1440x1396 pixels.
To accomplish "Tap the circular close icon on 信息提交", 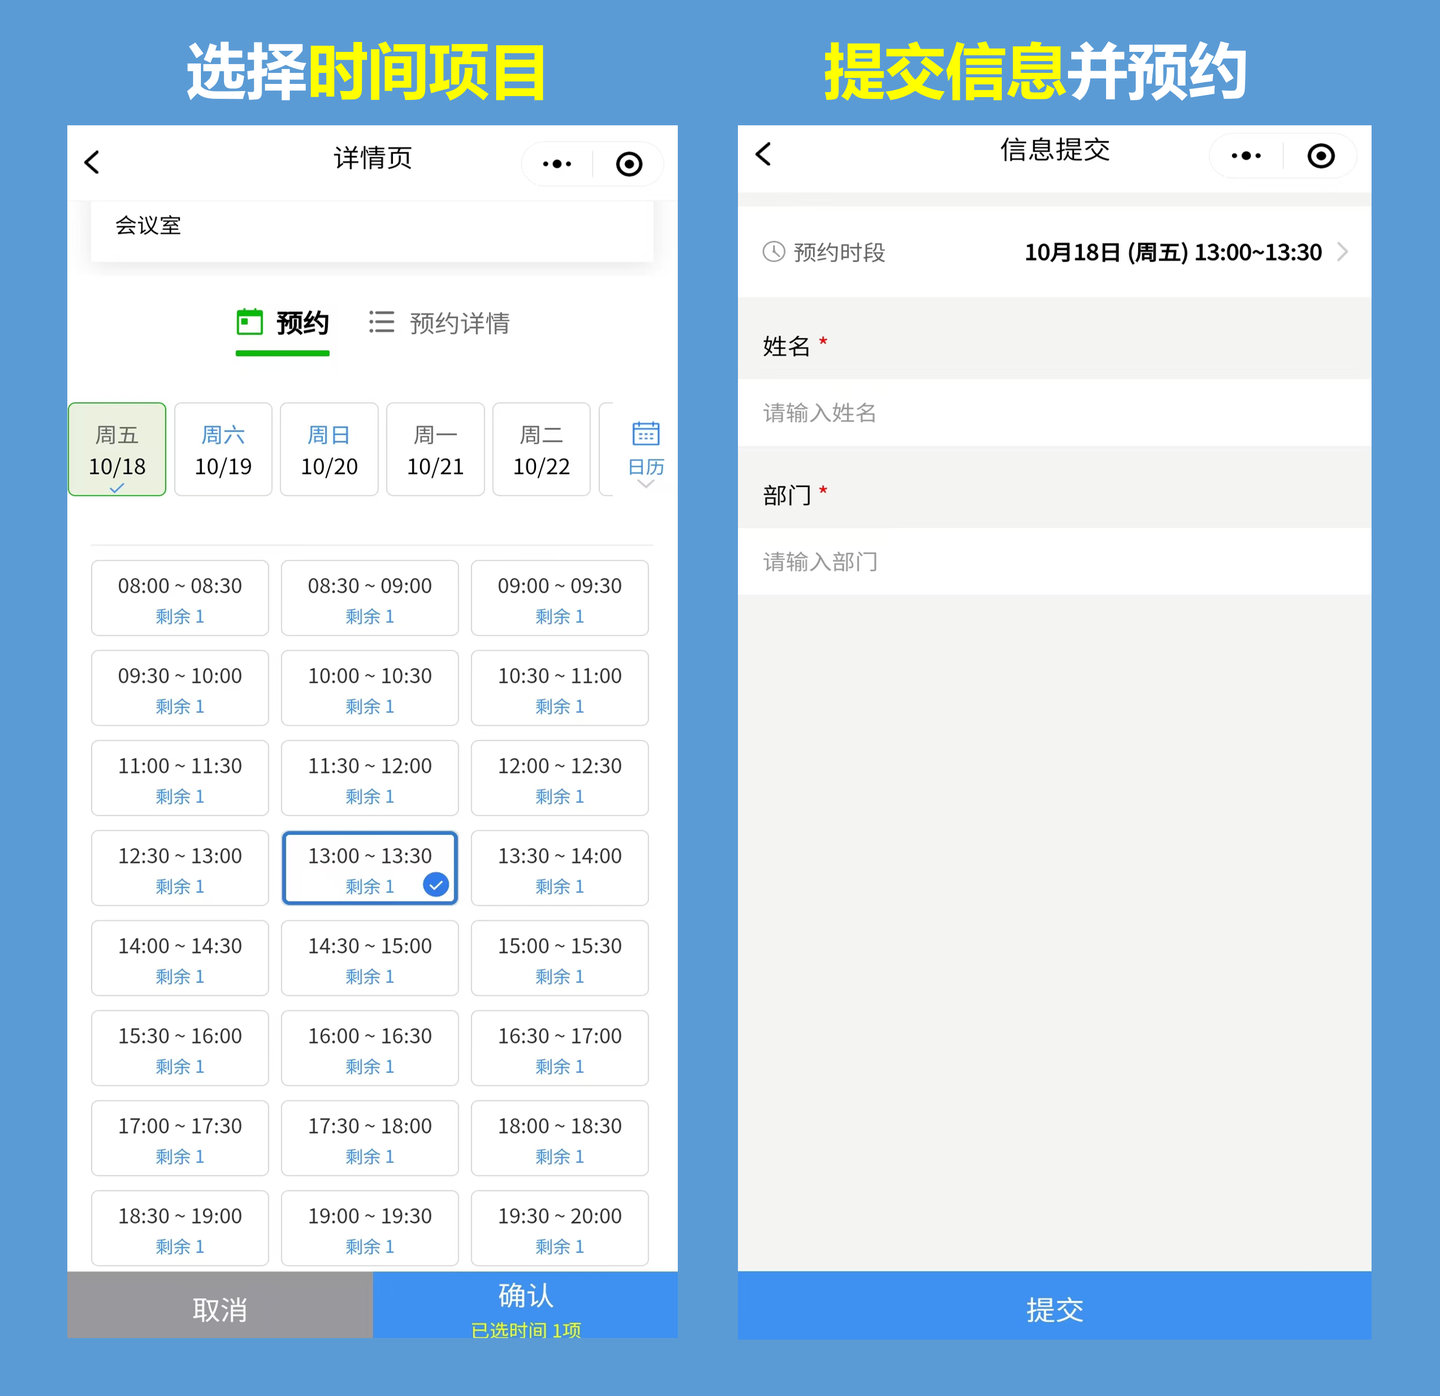I will tap(1321, 156).
